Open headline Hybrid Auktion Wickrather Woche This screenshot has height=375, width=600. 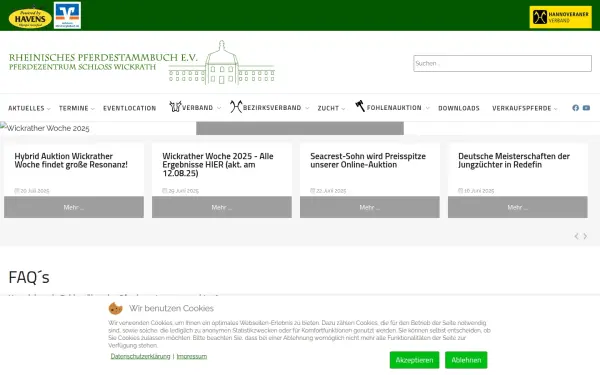(71, 160)
